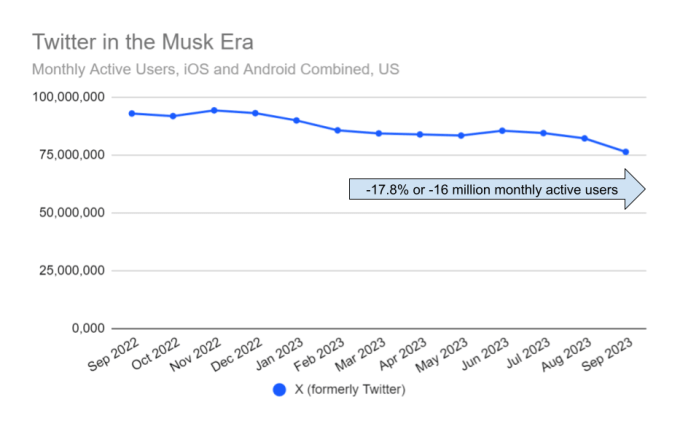The image size is (680, 421).
Task: Click the Jun 2023 data point on line
Action: (502, 130)
